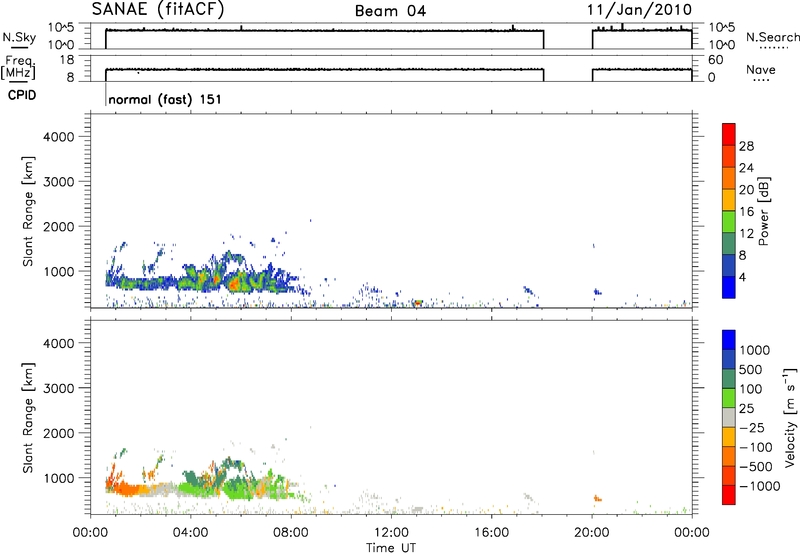Select the CPID label
The image size is (800, 554).
coord(22,95)
